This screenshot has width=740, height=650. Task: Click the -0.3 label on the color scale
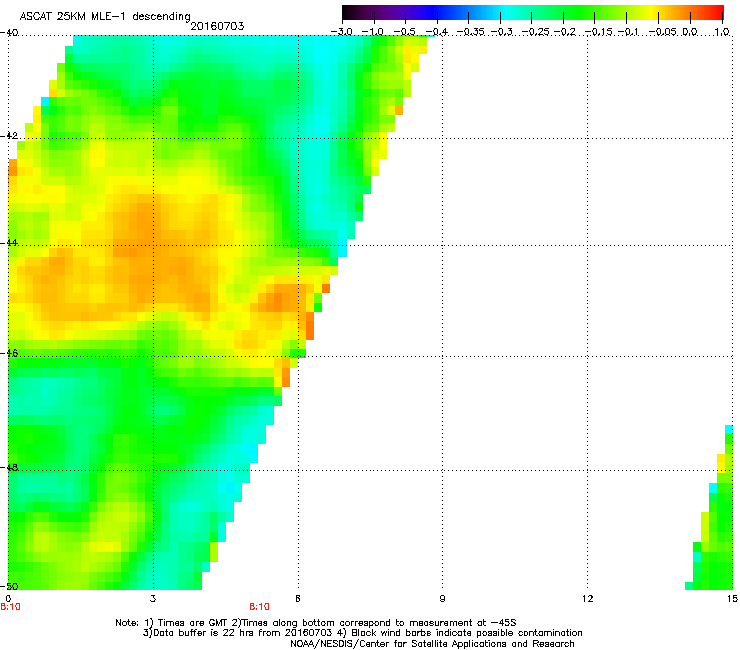coord(502,32)
